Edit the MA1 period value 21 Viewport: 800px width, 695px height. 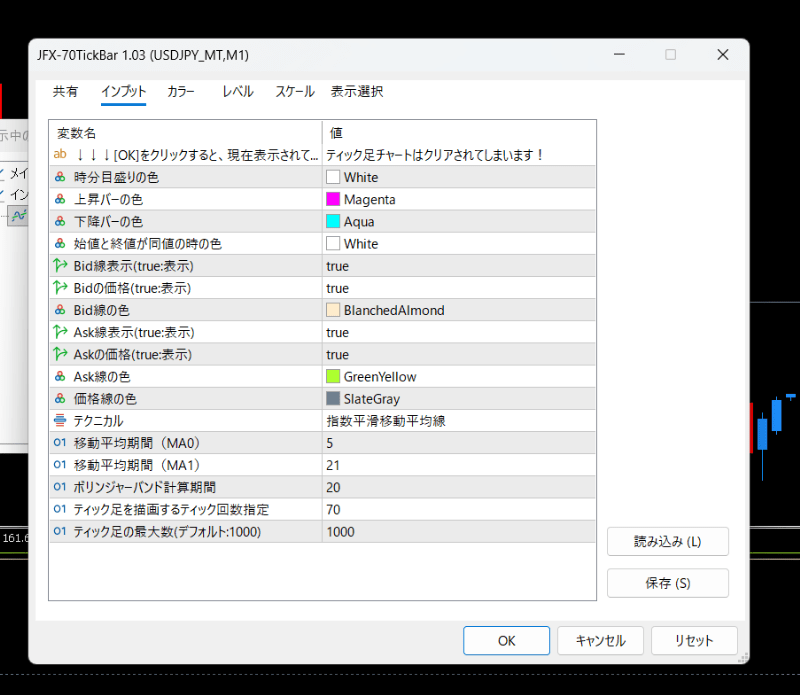[x=459, y=465]
